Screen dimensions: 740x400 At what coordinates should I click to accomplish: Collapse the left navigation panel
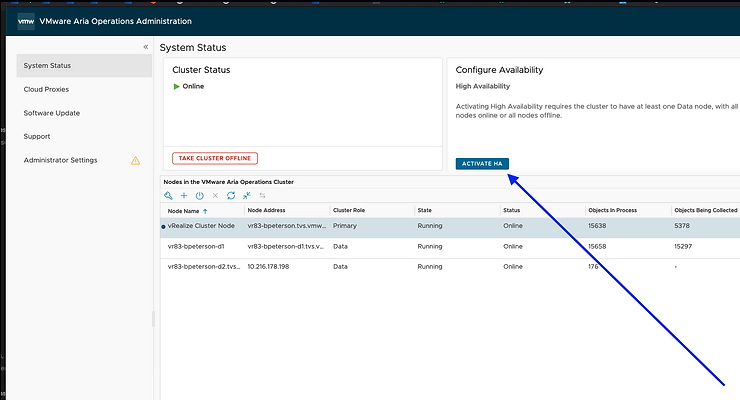[146, 47]
